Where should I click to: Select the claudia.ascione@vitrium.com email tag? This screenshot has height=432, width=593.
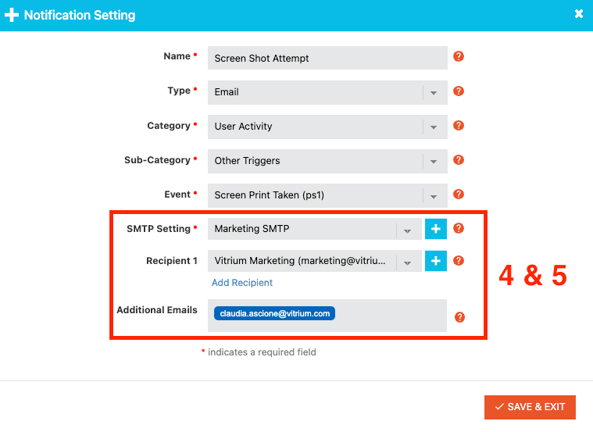274,313
